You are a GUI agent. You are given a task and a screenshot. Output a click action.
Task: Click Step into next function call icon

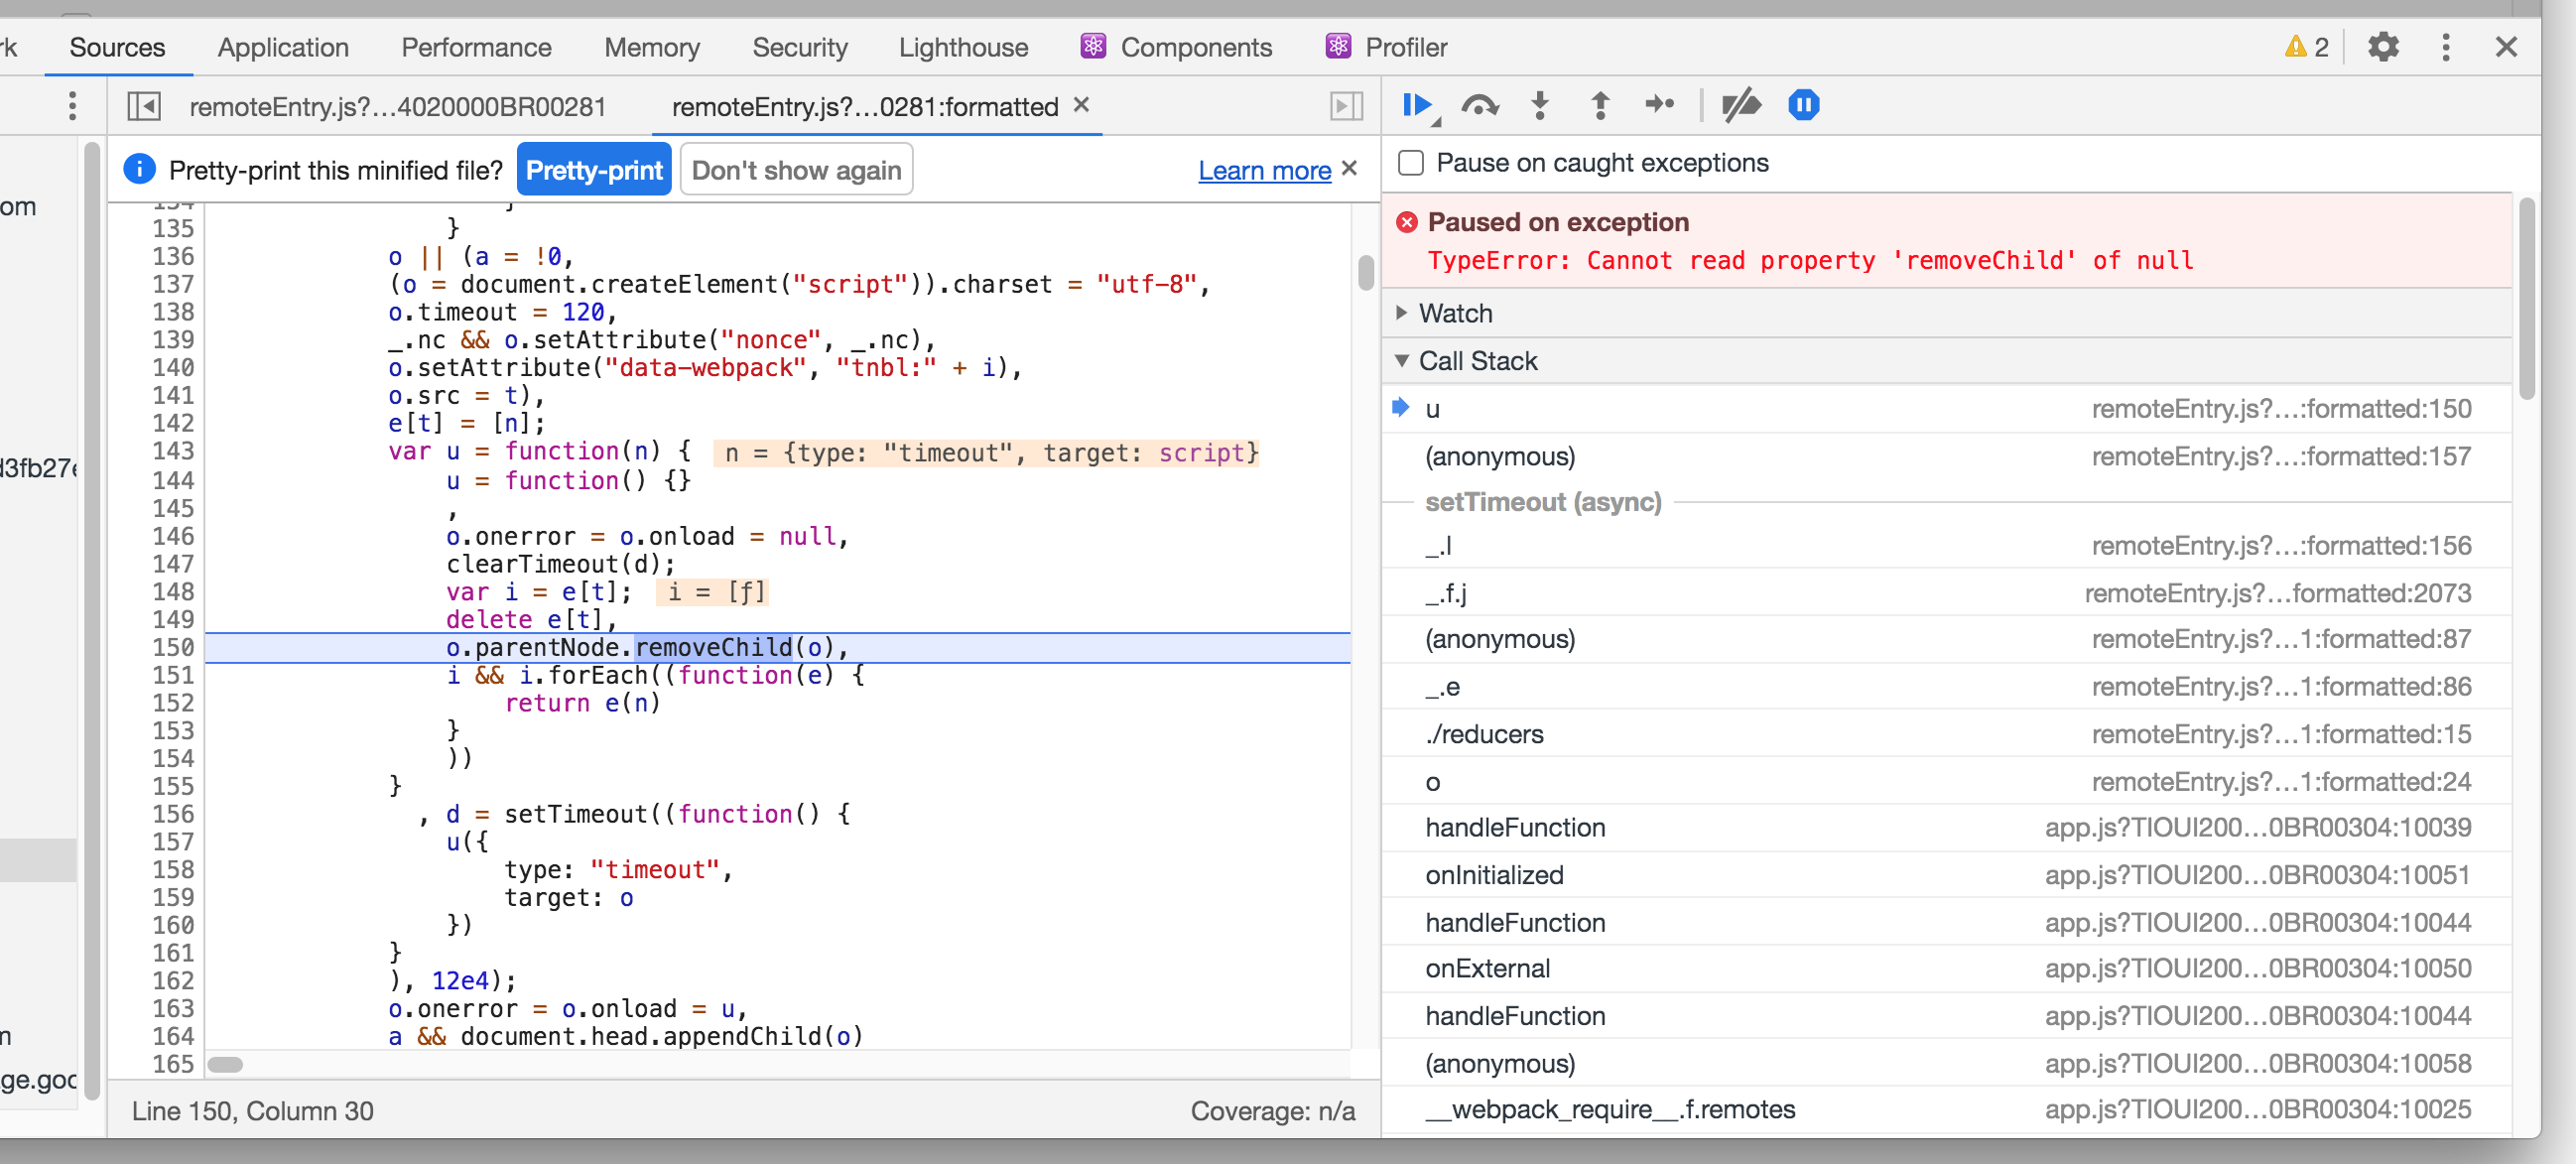1540,105
